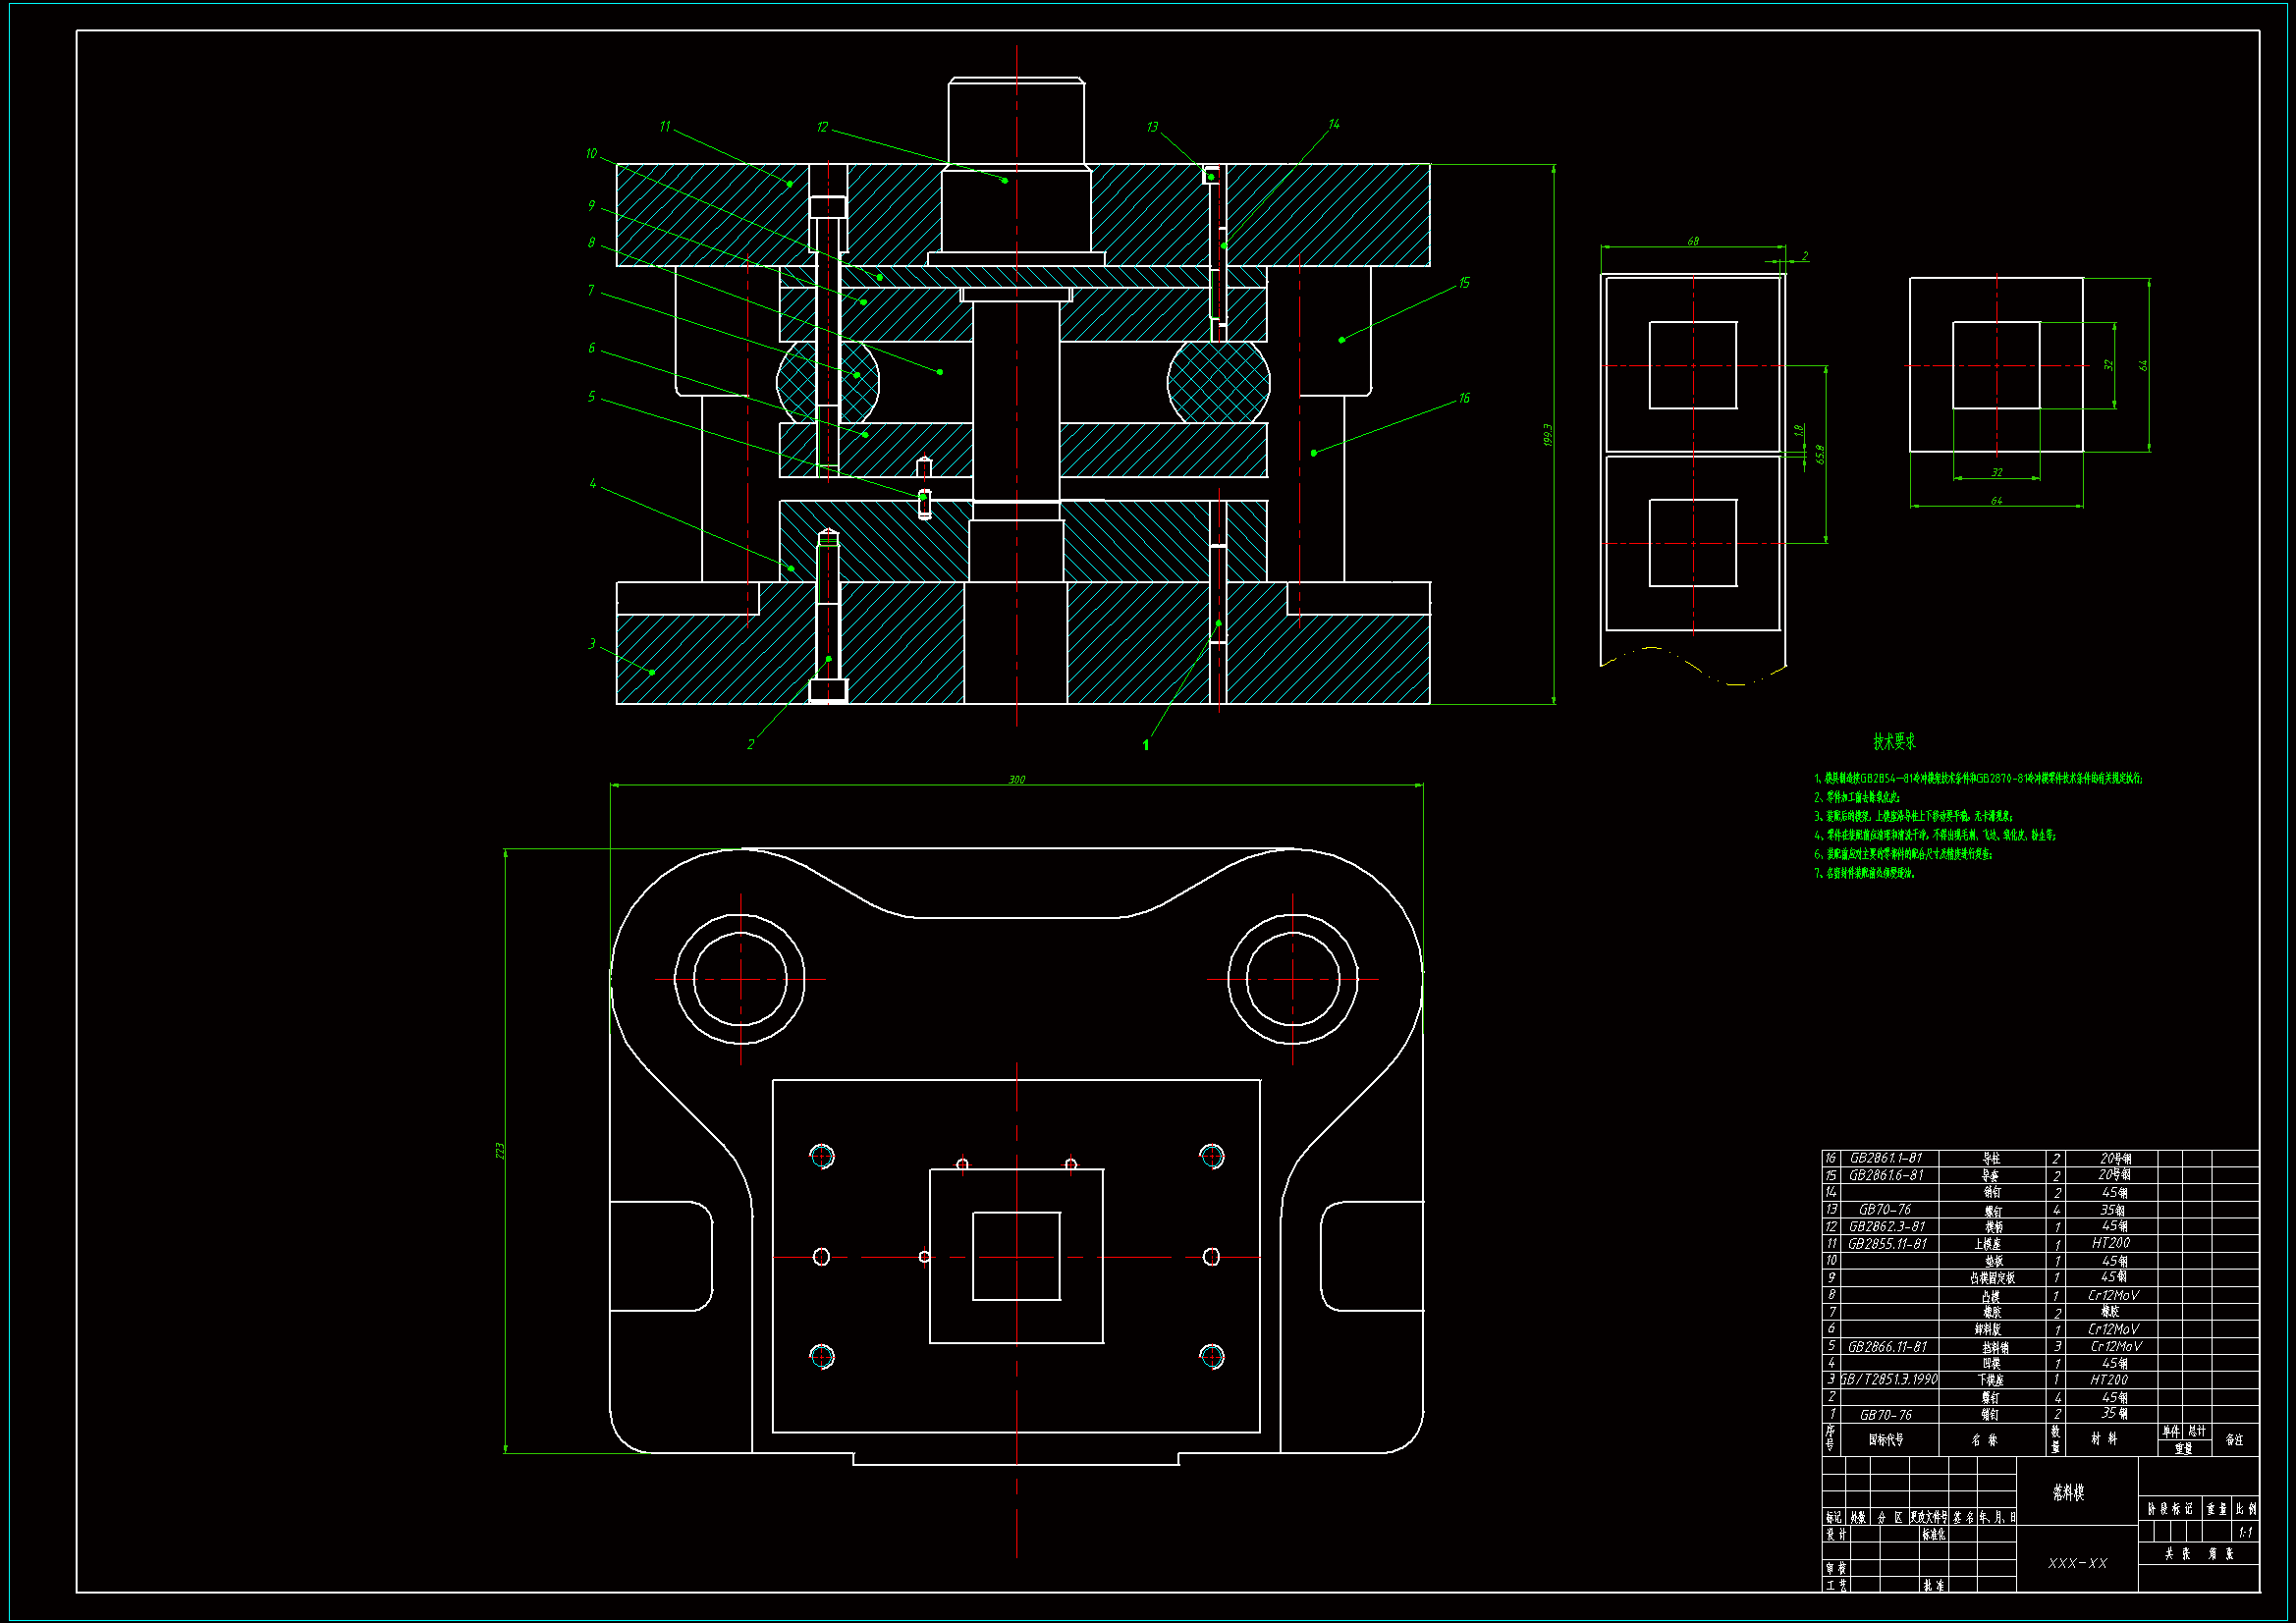Click the part number 15 callout label
The height and width of the screenshot is (1623, 2296).
coord(1464,283)
